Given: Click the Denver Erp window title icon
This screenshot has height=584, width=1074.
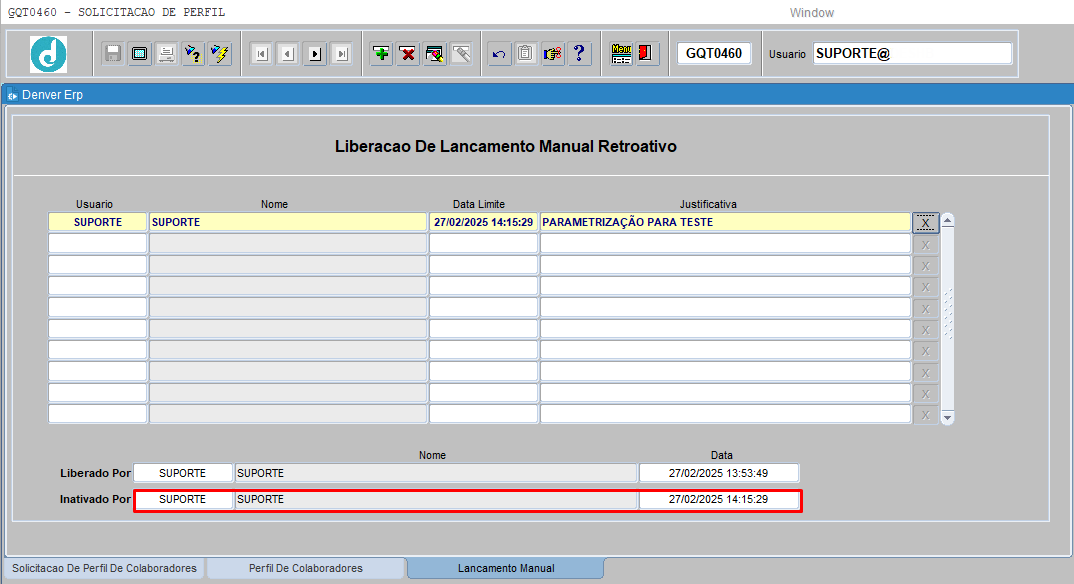Looking at the screenshot, I should pyautogui.click(x=12, y=95).
